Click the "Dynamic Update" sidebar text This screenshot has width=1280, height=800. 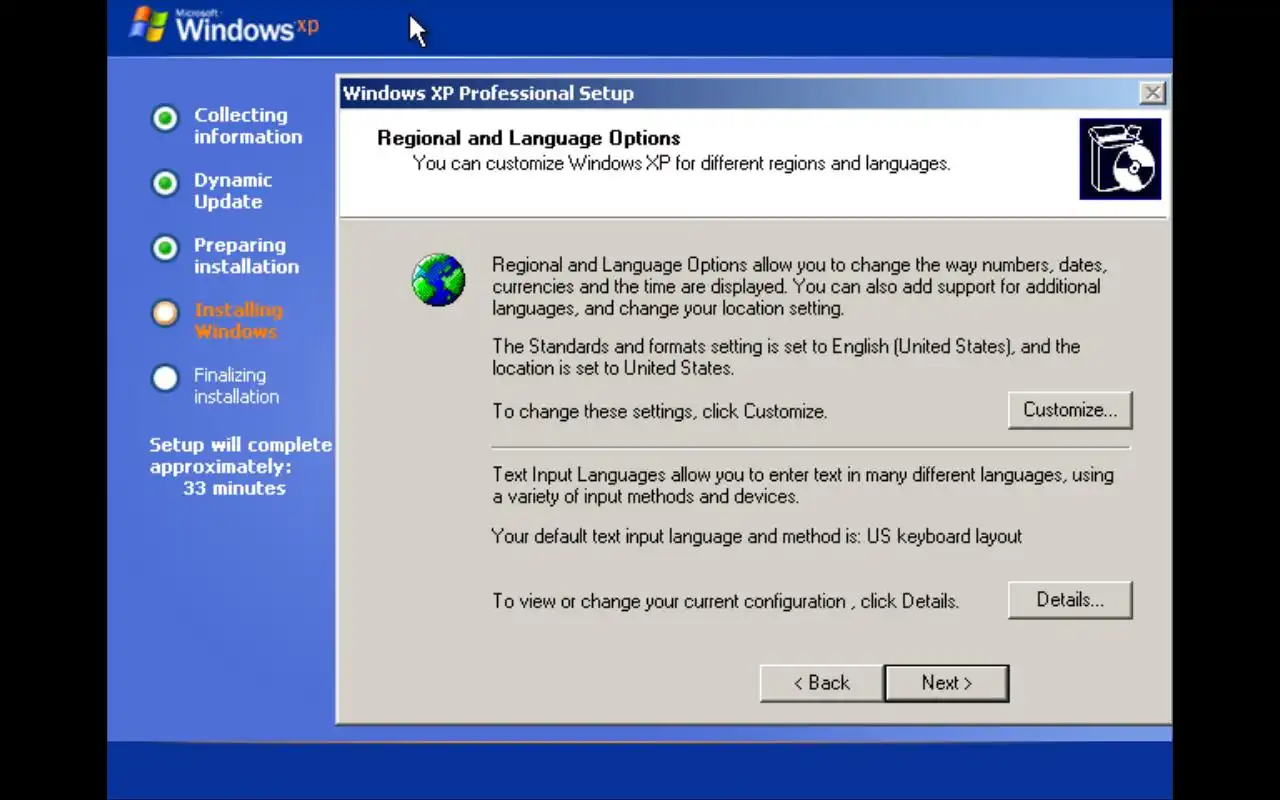[232, 191]
